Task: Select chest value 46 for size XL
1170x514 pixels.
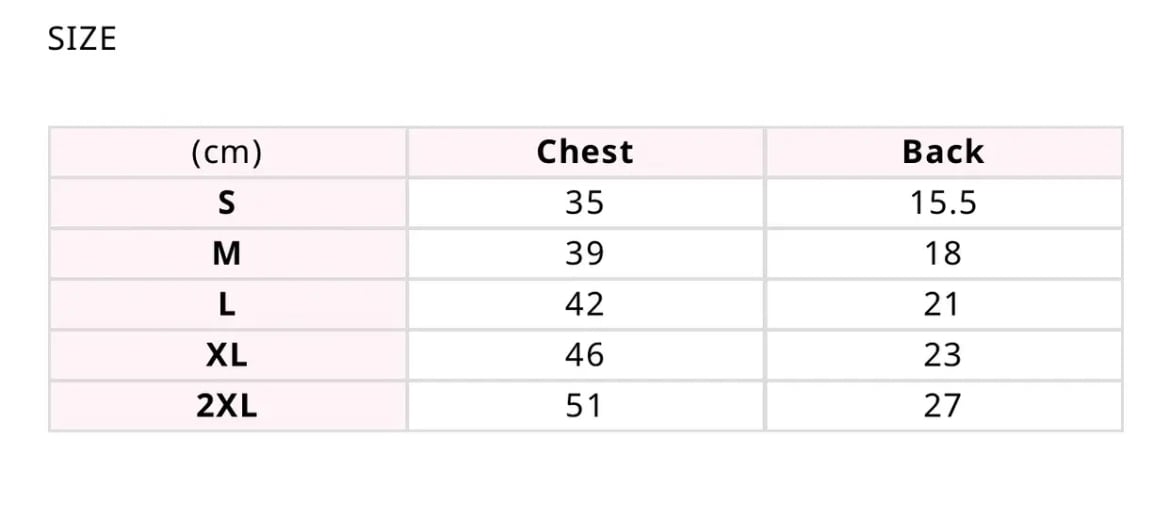Action: pyautogui.click(x=585, y=355)
